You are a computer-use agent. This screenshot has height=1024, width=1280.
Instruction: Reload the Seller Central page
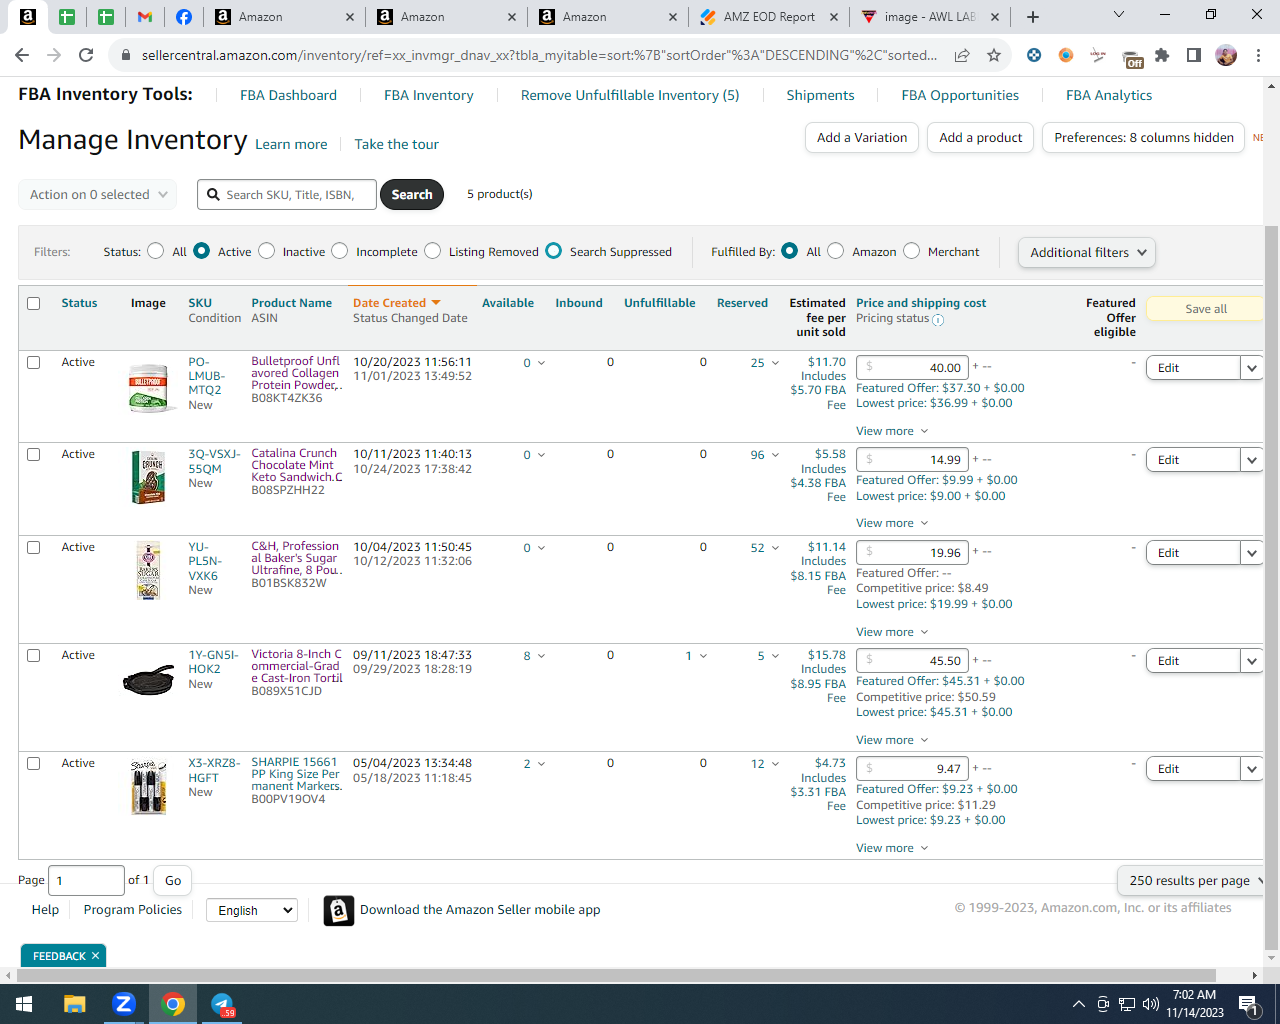pyautogui.click(x=86, y=56)
